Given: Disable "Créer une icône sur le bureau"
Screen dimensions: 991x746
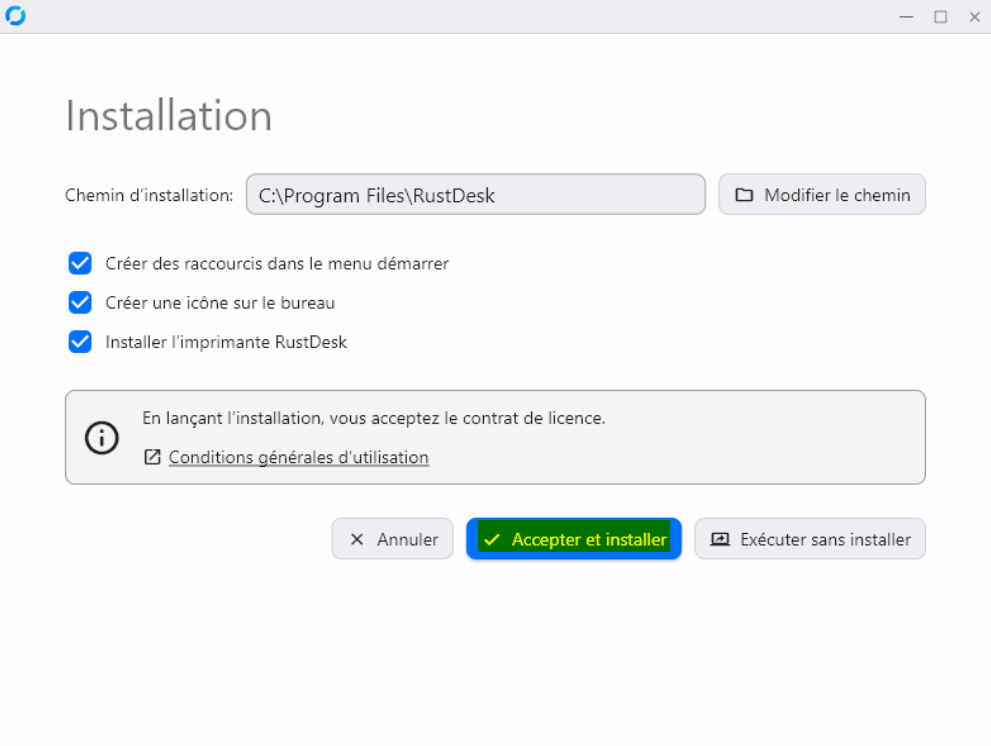Looking at the screenshot, I should click(80, 302).
